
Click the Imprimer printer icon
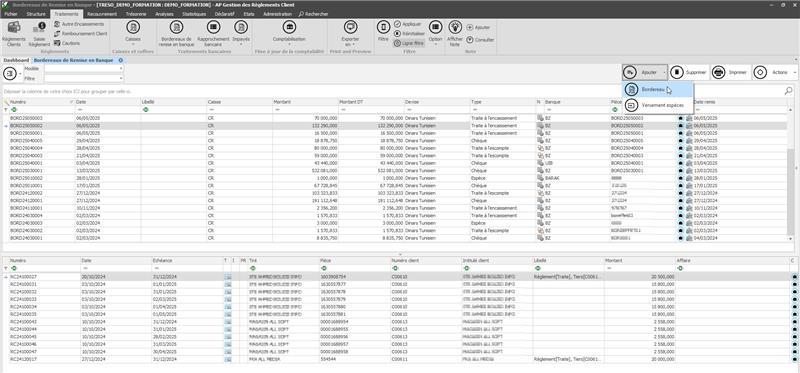coord(718,72)
